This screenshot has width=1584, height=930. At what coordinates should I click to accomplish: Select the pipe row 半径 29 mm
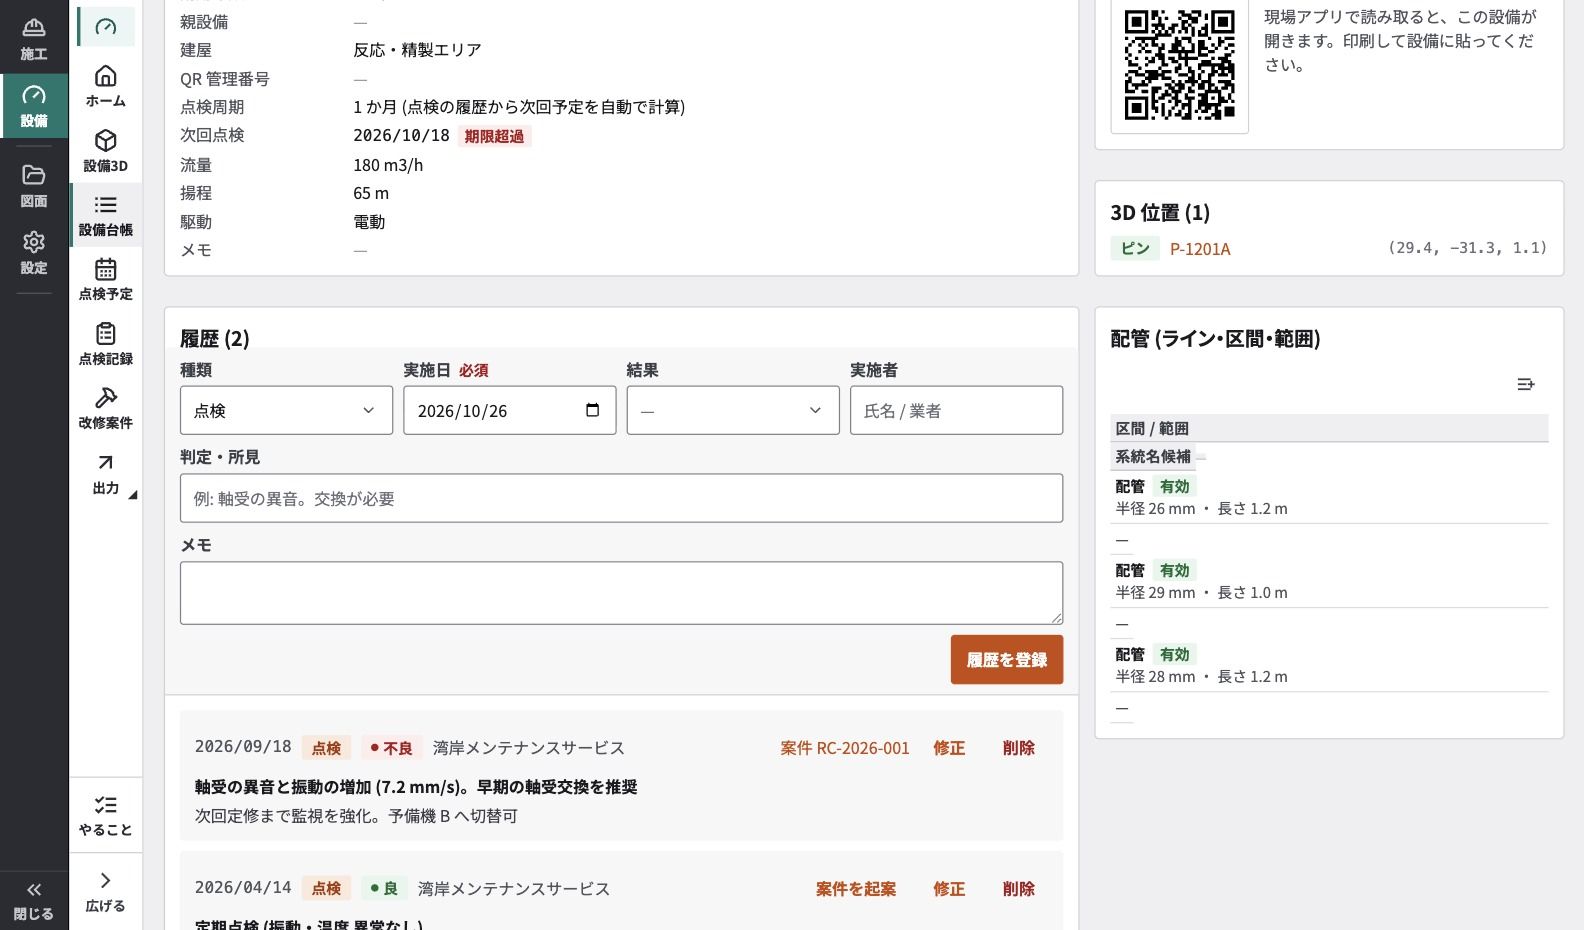point(1329,581)
